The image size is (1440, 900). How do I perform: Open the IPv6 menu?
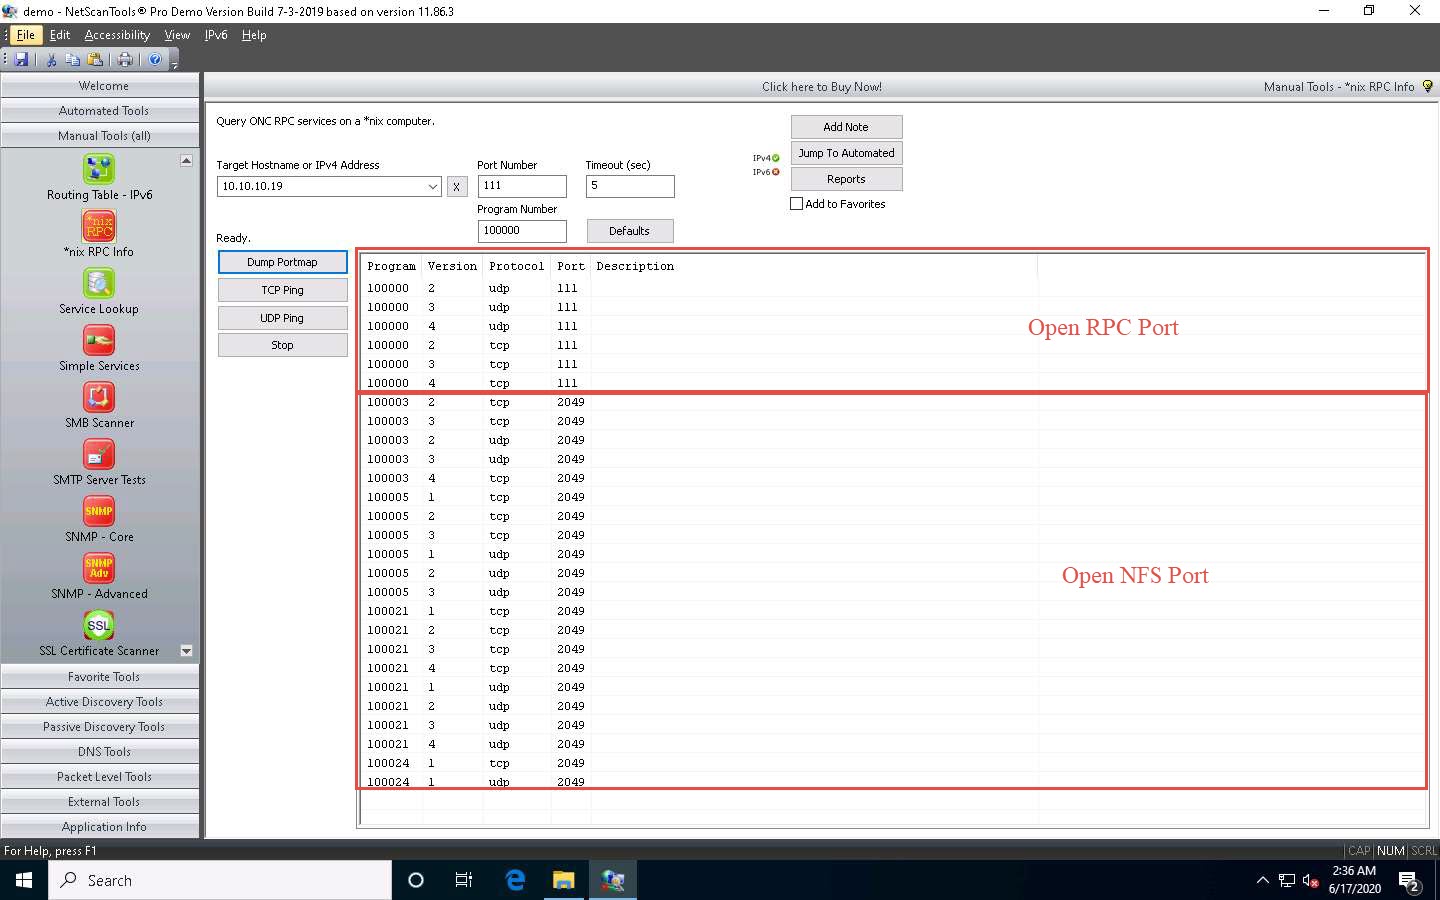point(216,35)
